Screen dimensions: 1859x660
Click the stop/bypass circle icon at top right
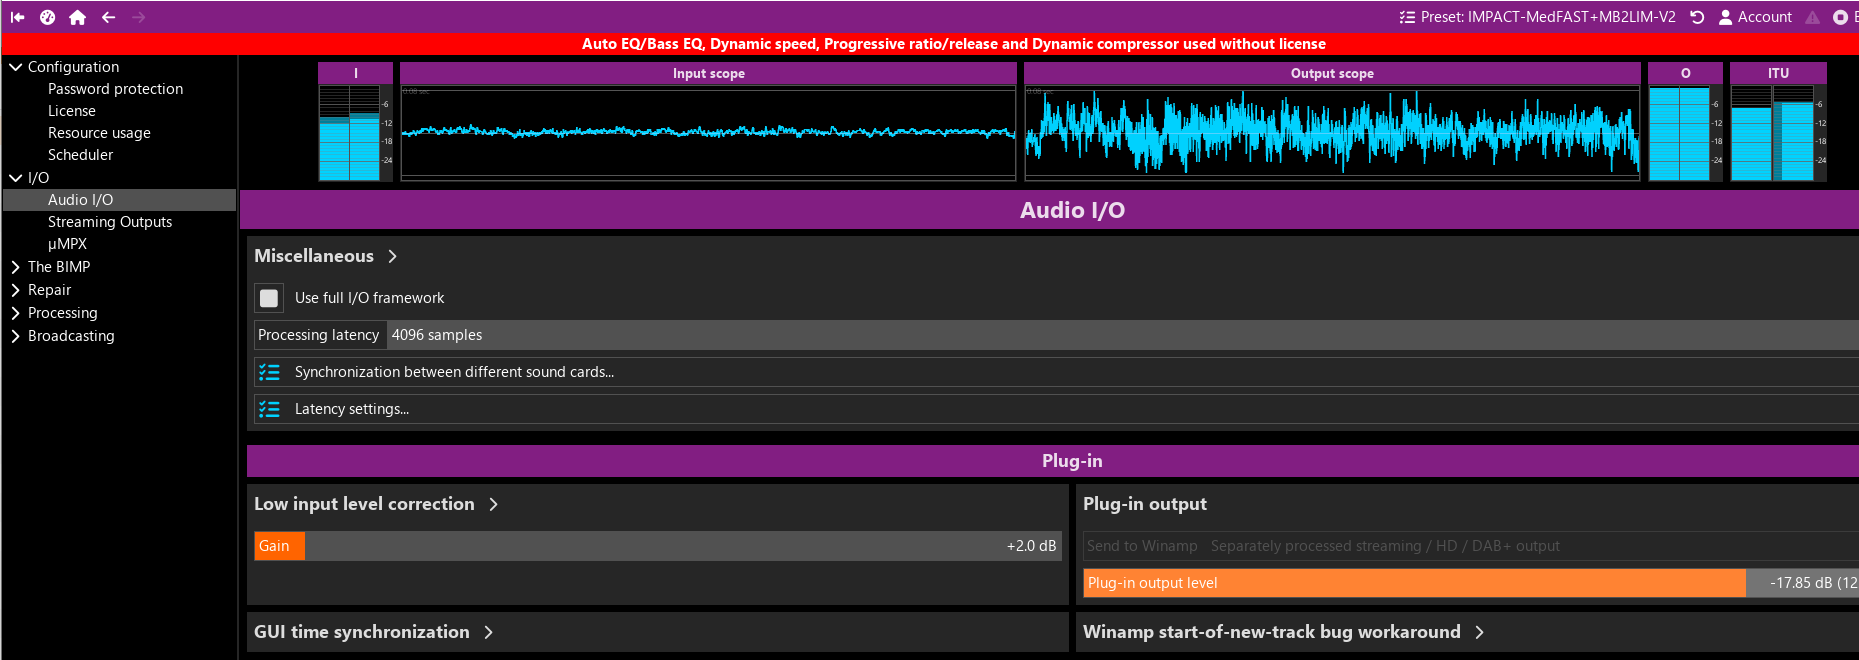1840,17
